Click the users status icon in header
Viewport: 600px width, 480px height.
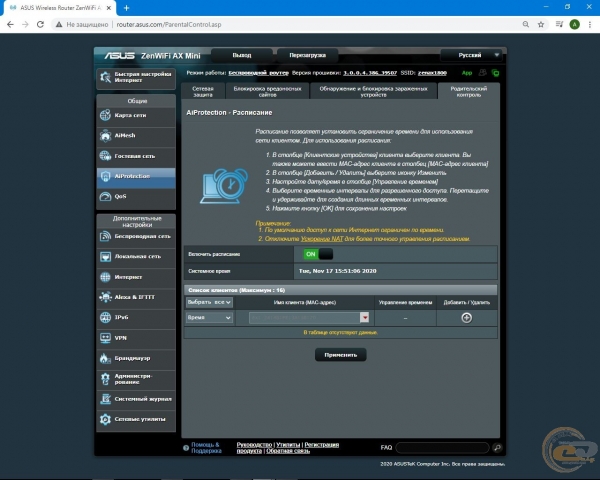[483, 73]
